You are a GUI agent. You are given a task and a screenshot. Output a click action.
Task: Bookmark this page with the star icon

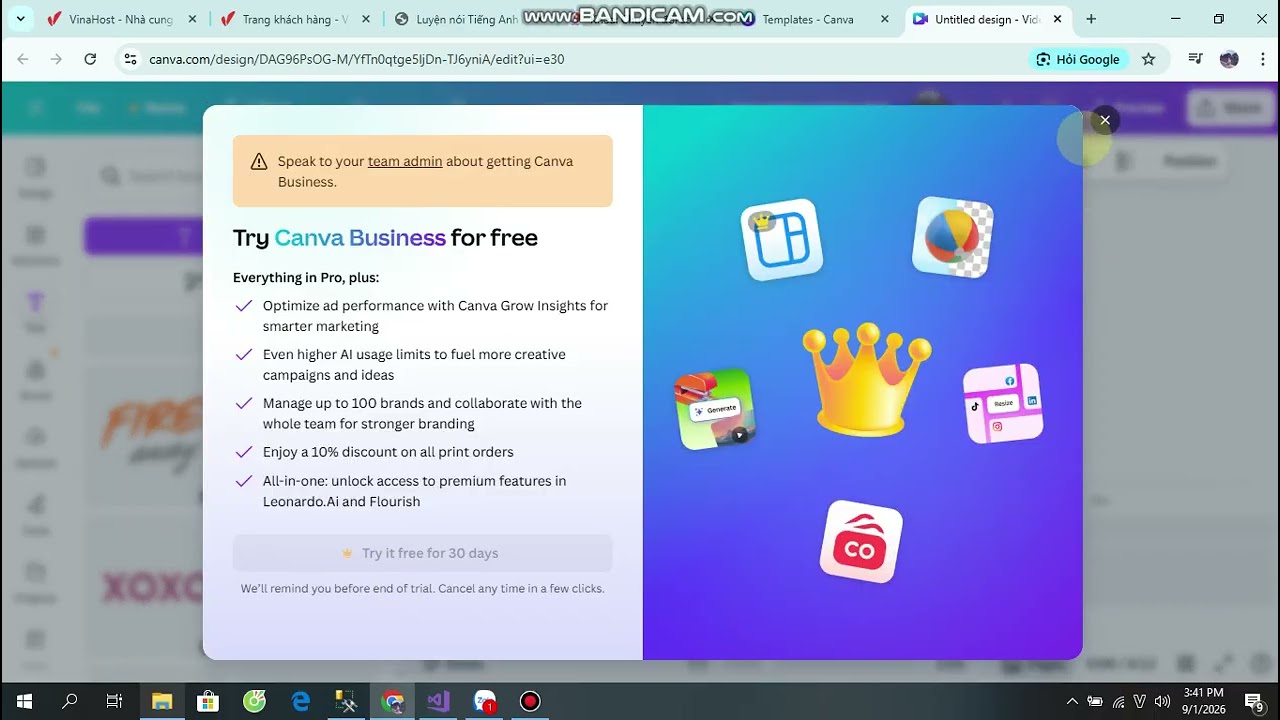1148,59
